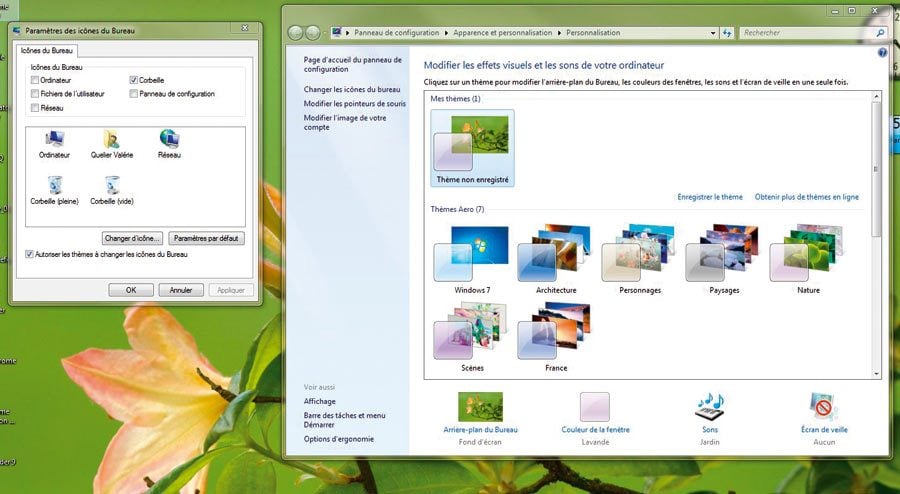This screenshot has width=900, height=494.
Task: Toggle Autoriser les thèmes à changer les icônes
Action: [29, 254]
